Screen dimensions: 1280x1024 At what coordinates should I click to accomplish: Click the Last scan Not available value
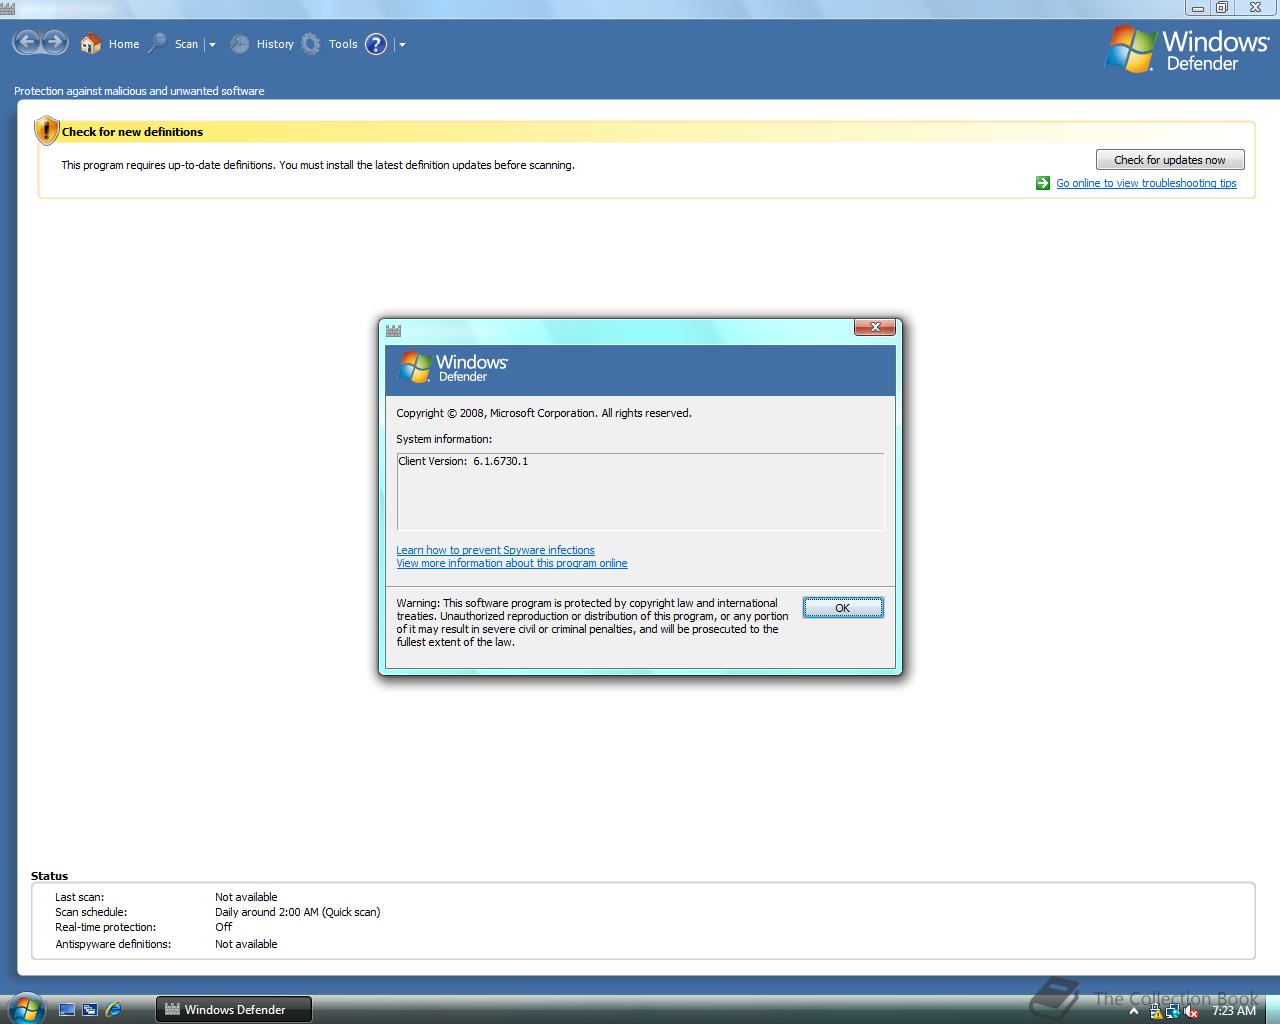(x=246, y=897)
